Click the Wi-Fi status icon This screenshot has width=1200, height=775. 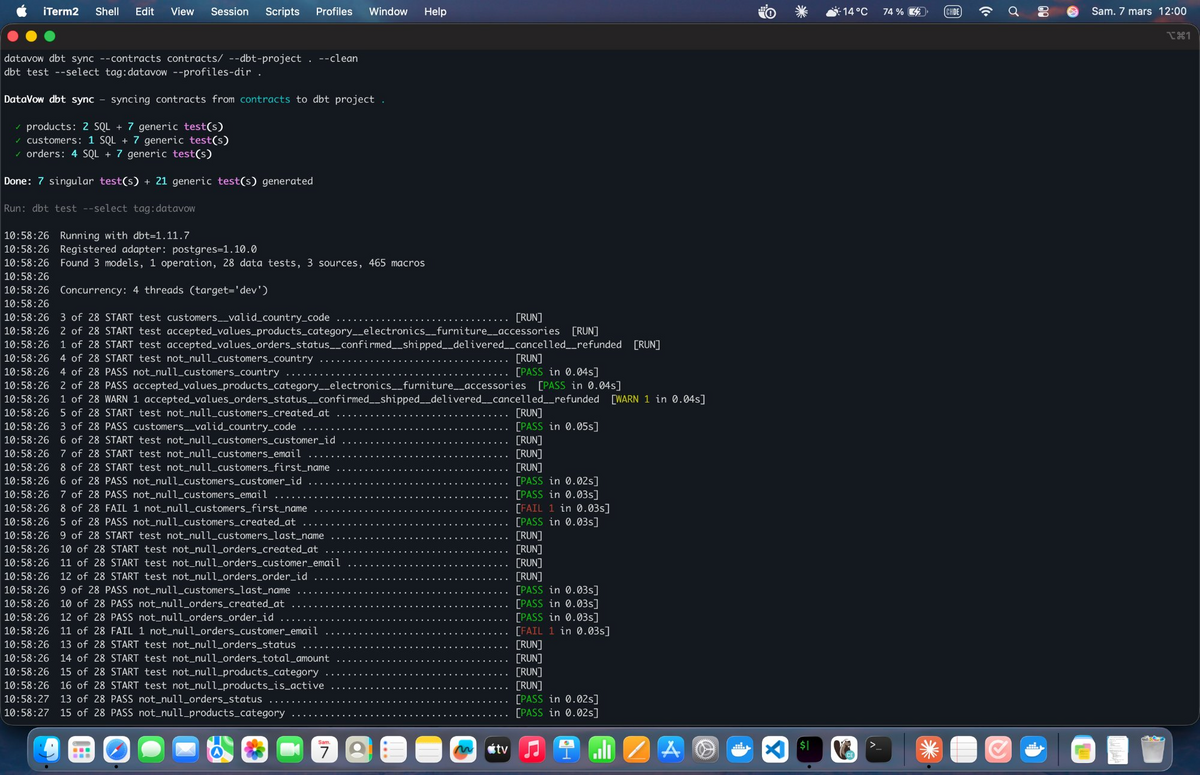click(x=986, y=11)
